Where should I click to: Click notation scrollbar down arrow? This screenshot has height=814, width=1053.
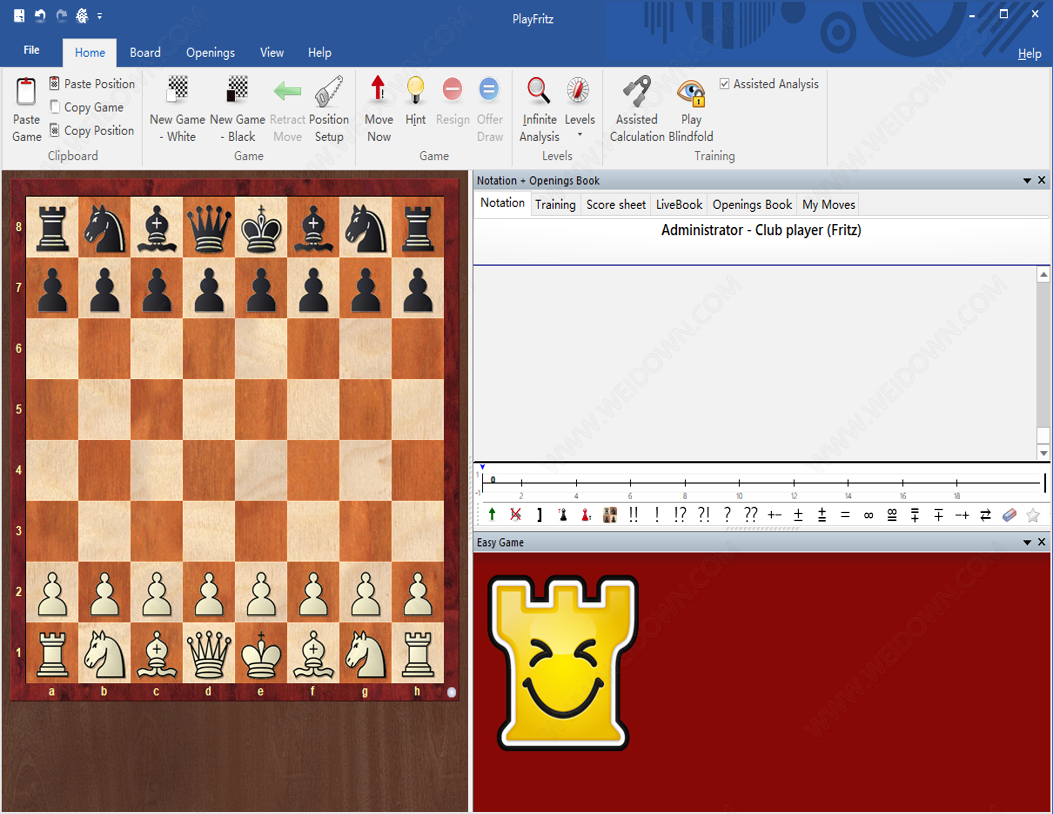(x=1044, y=453)
